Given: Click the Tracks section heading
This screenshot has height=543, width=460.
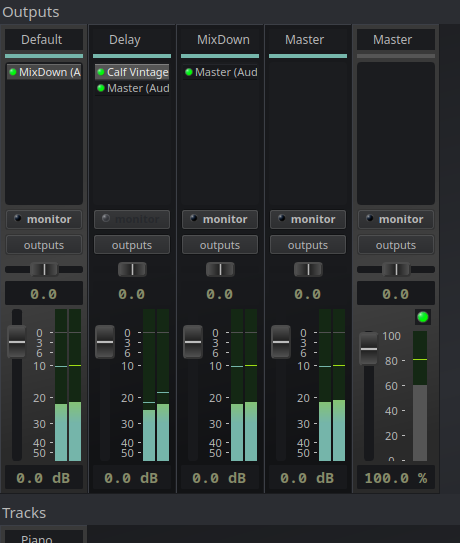Looking at the screenshot, I should point(24,513).
